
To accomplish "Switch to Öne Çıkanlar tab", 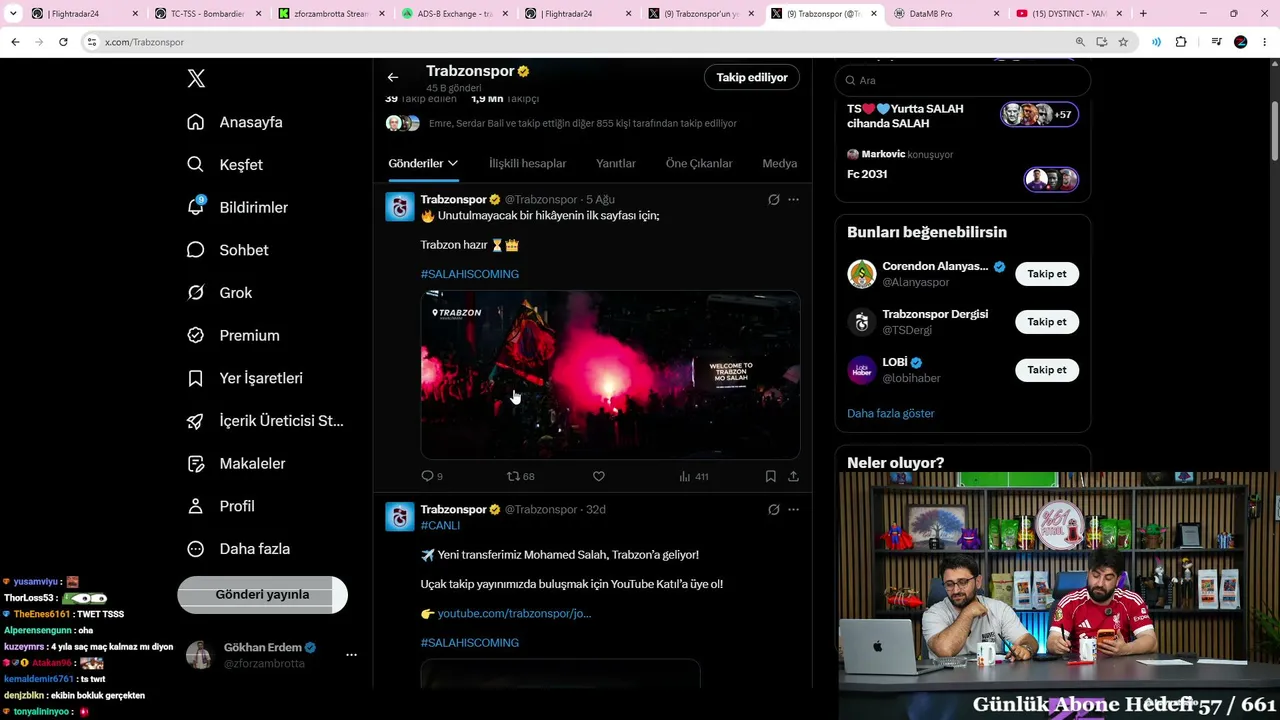I will [699, 163].
